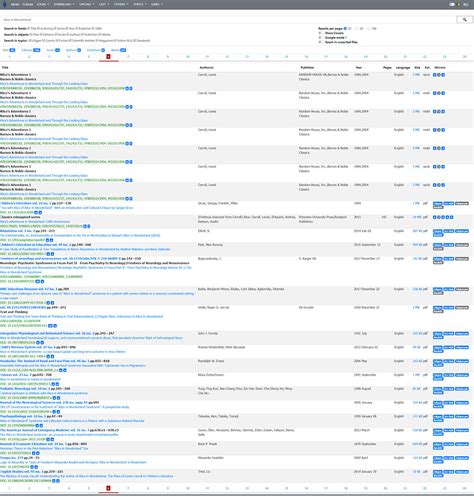Open the Libgen mirror badge in the English Studies vol. 95 row
The image size is (474, 496).
438,472
